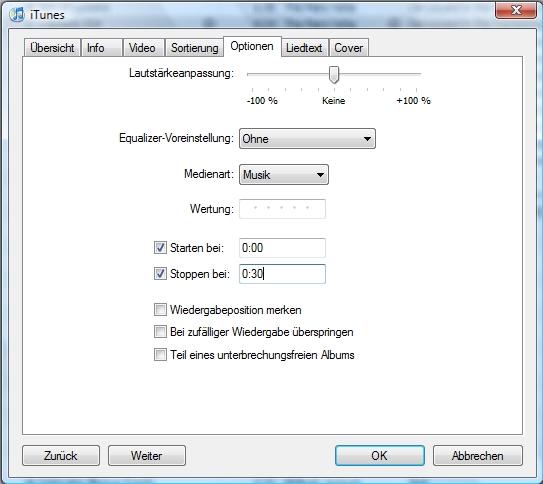Click the iTunes icon in title bar

click(17, 15)
